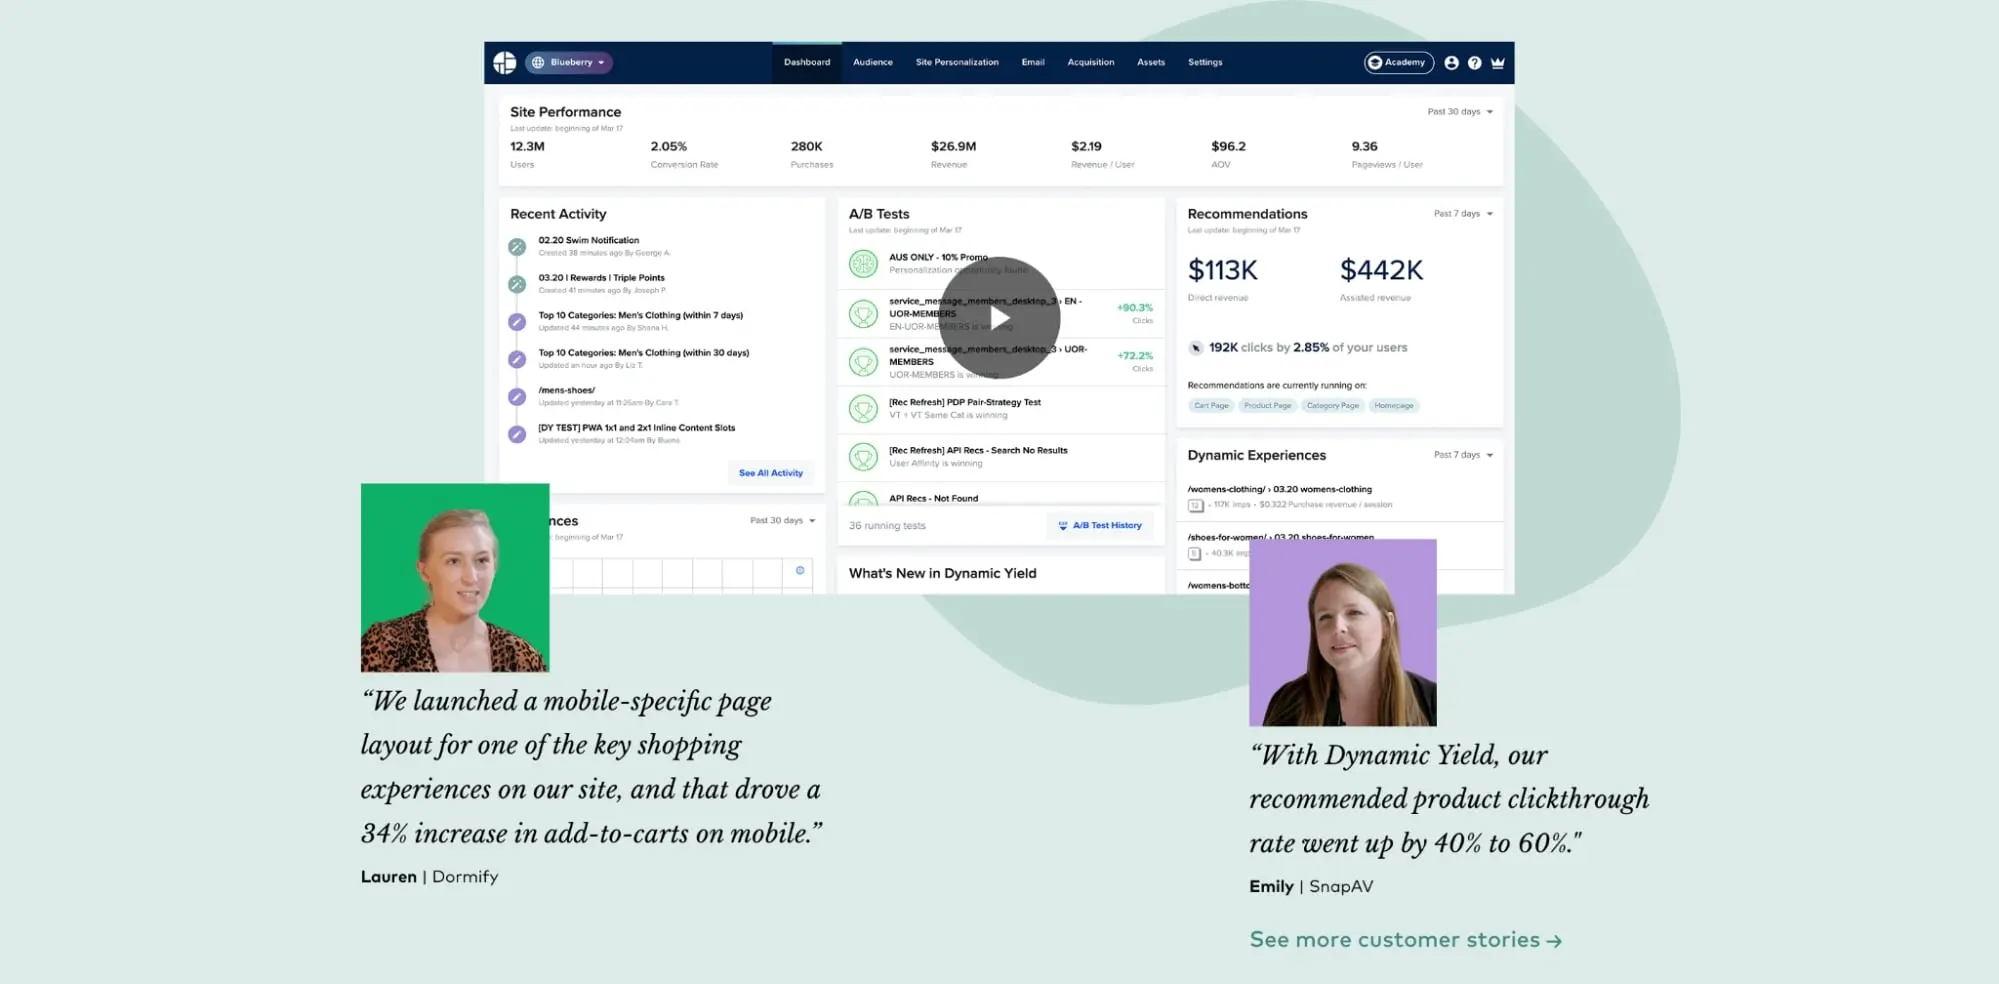Open What's New in Dynamic Yield section

tap(942, 573)
